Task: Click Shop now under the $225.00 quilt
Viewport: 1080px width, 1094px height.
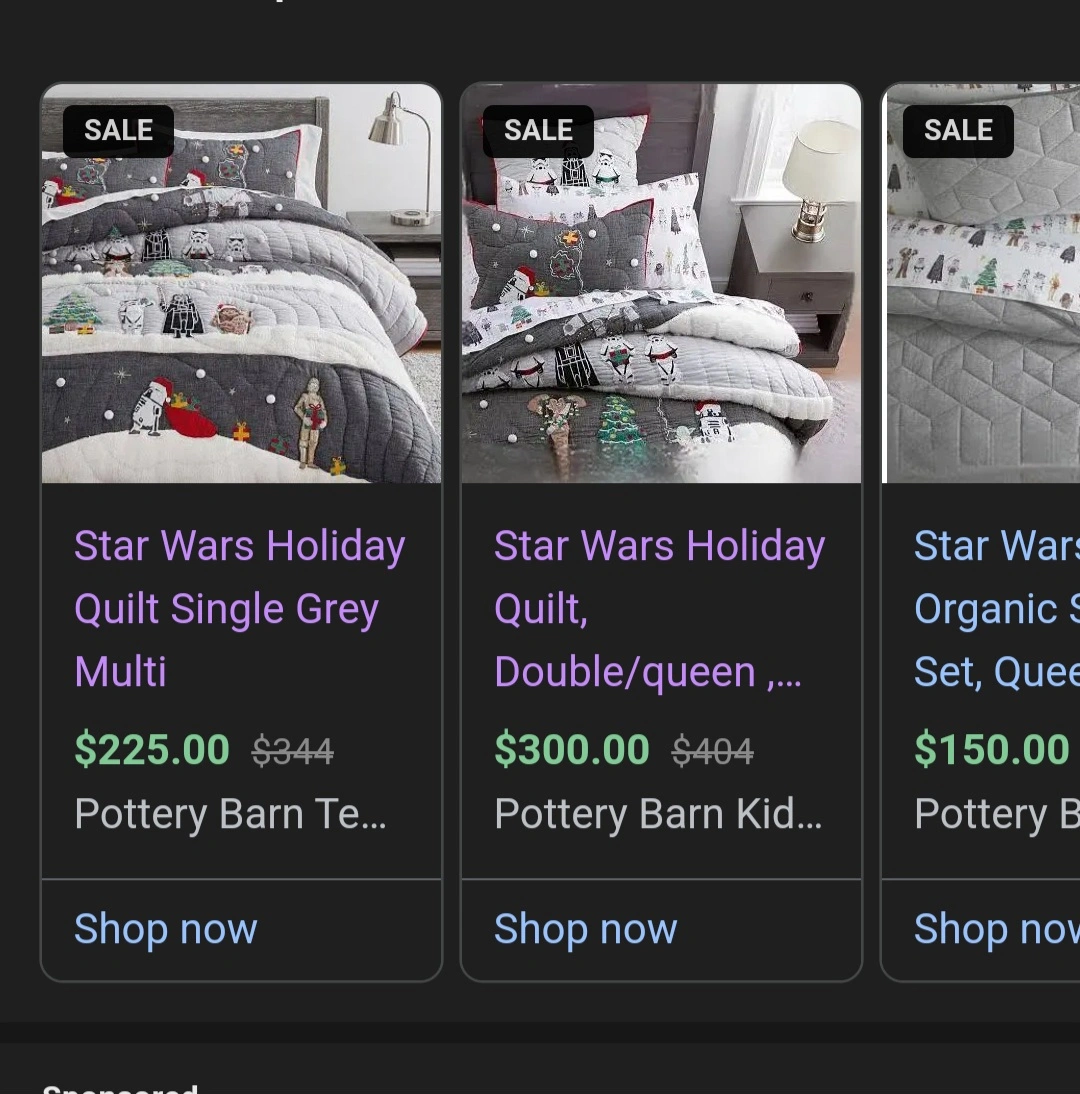Action: [166, 929]
